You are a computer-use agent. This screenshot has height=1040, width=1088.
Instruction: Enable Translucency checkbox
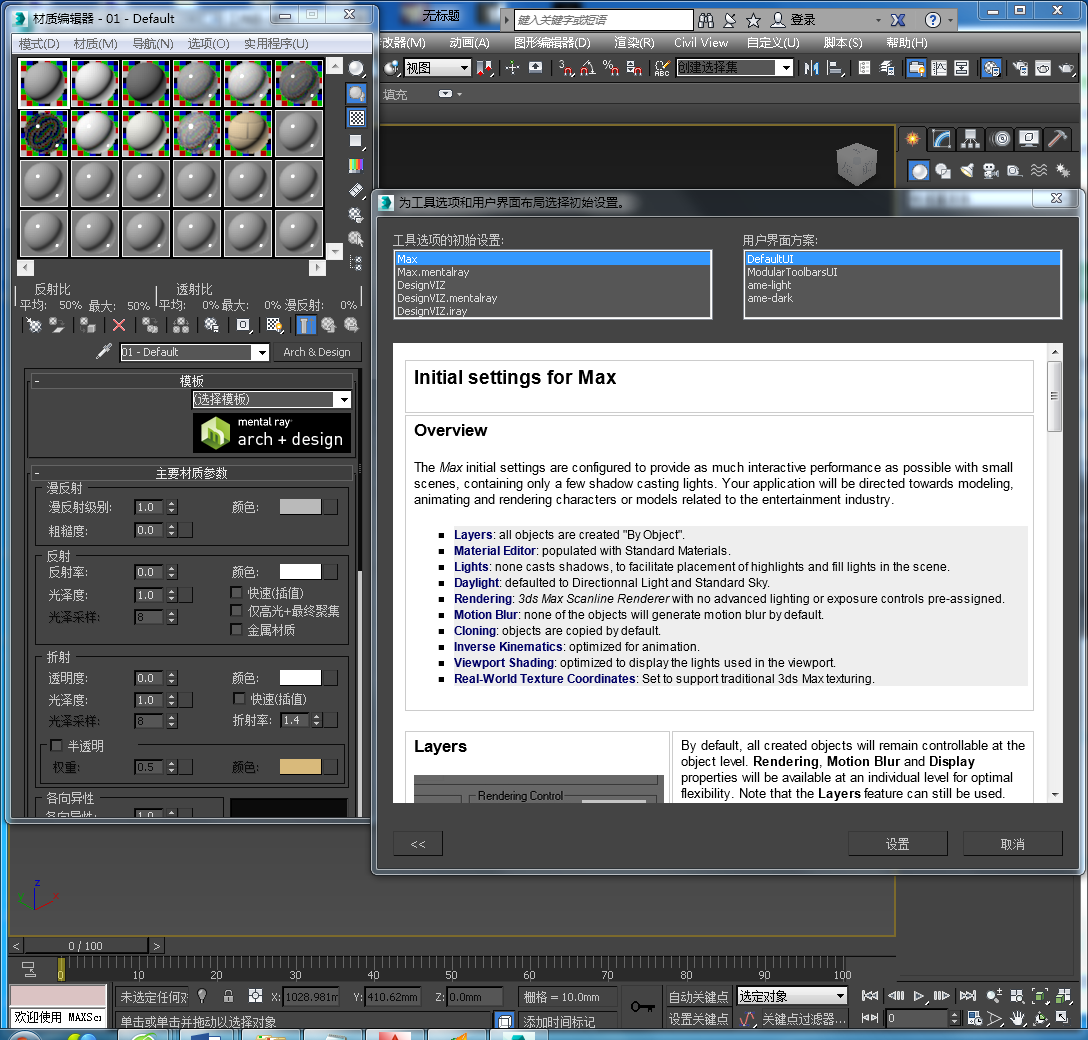[x=56, y=745]
